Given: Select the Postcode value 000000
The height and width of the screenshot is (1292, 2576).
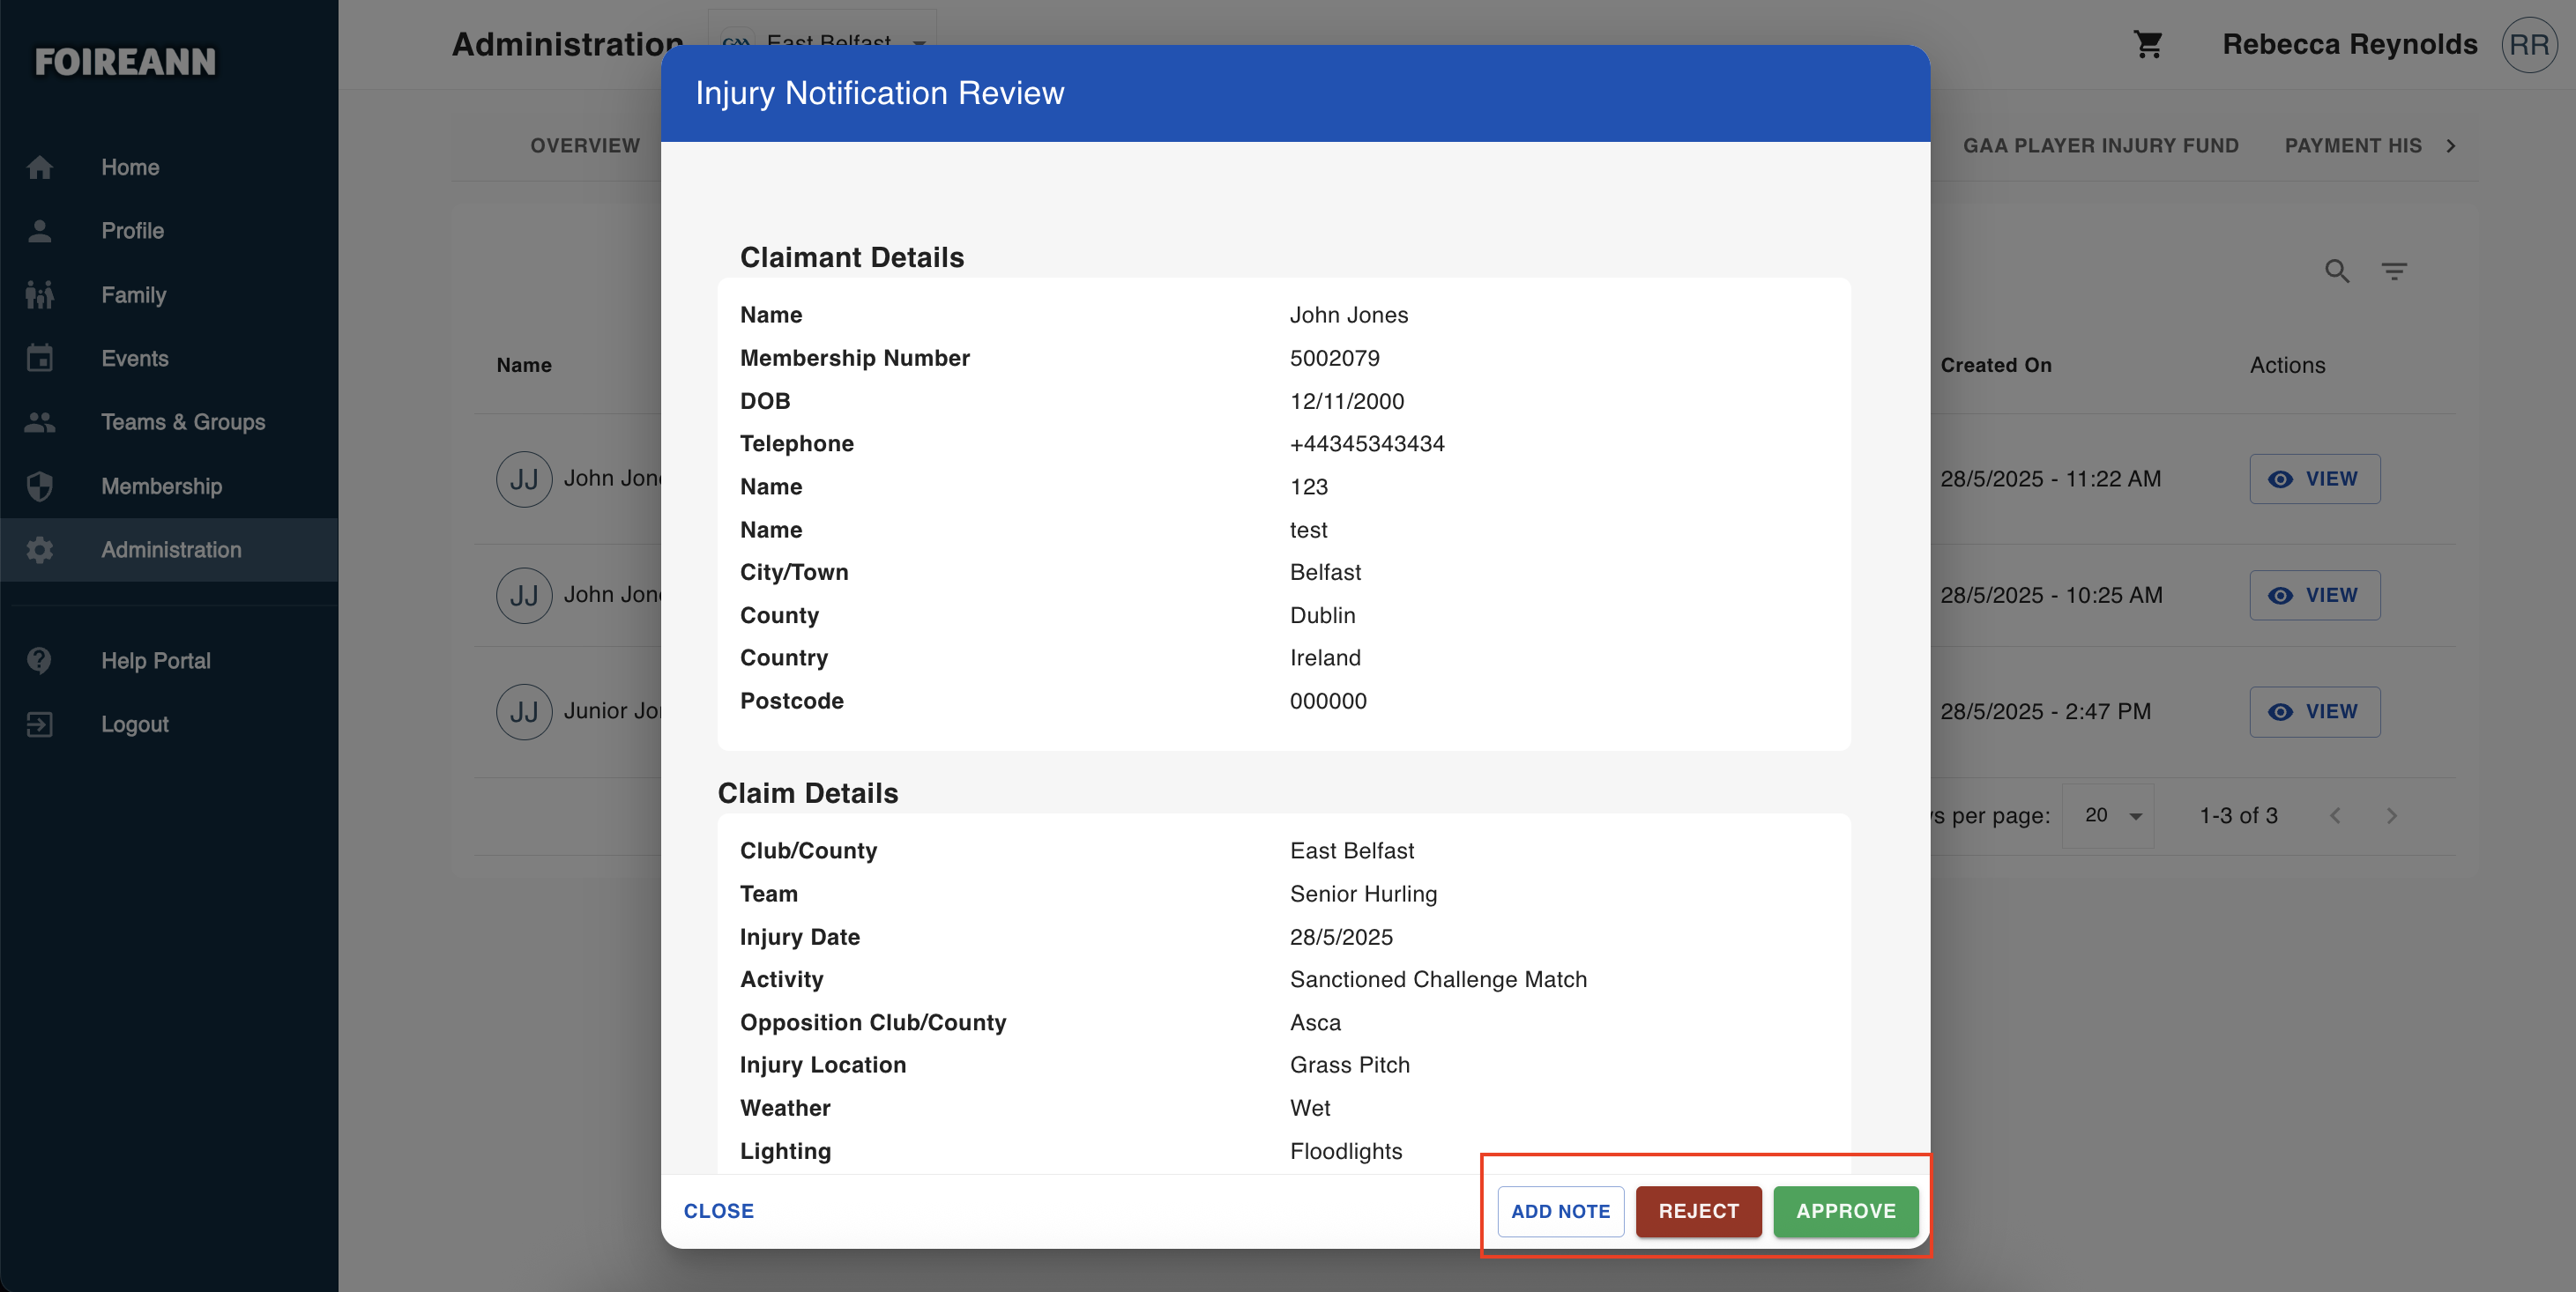Looking at the screenshot, I should pyautogui.click(x=1328, y=701).
